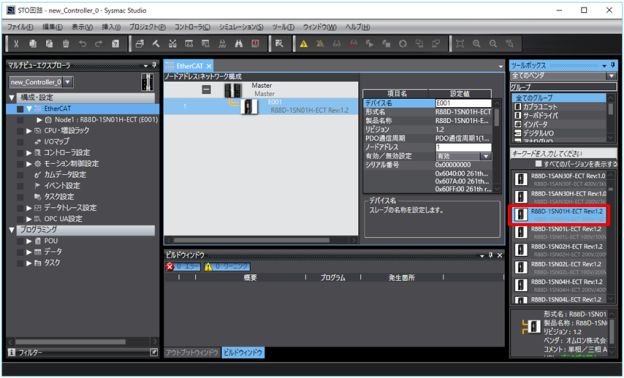Close the EtherCAT editor tab

(x=209, y=66)
